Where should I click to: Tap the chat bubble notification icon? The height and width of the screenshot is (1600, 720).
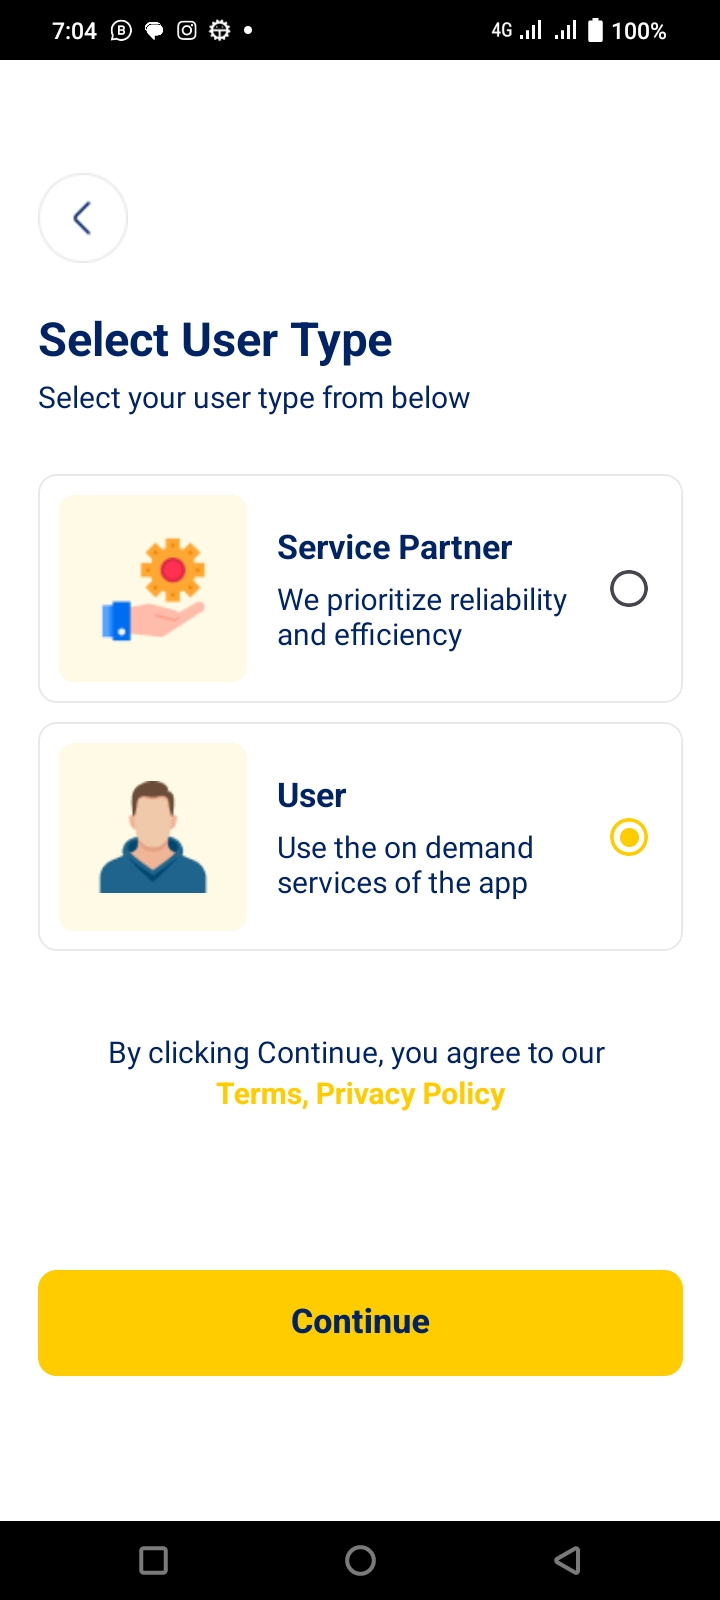click(x=154, y=31)
